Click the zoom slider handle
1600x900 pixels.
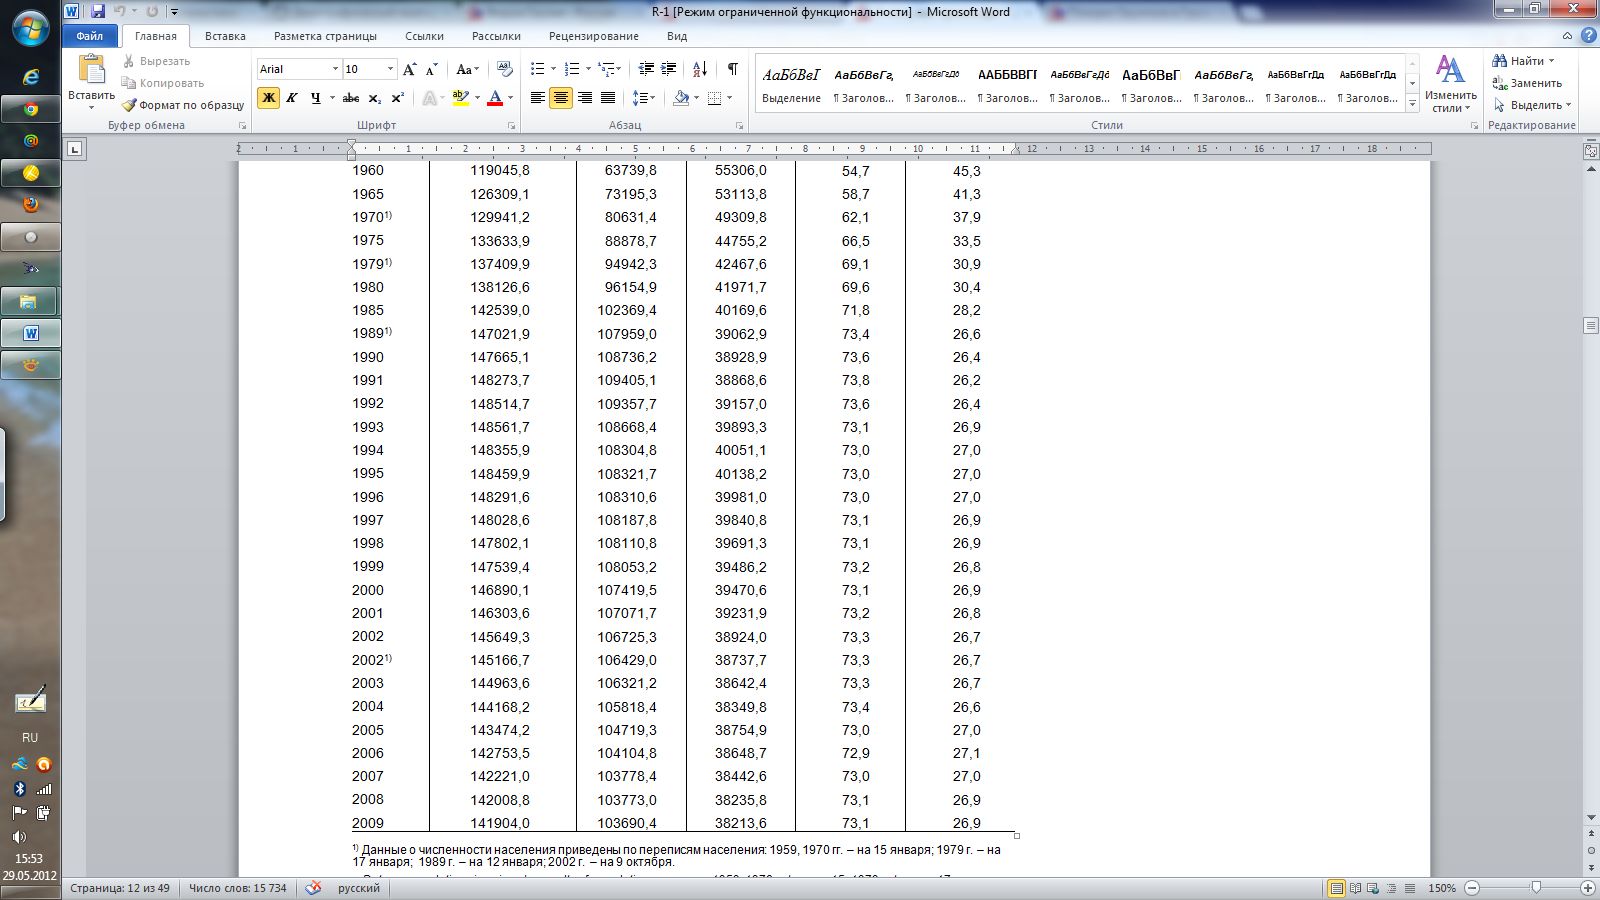point(1536,888)
